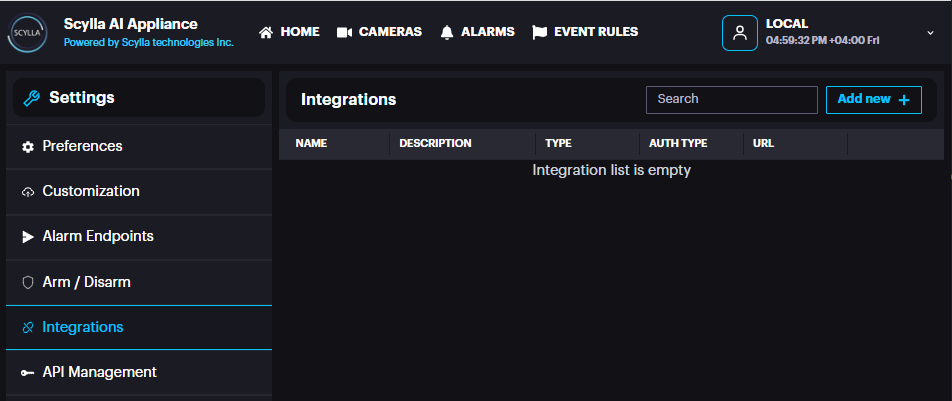This screenshot has height=401, width=952.
Task: Click the Settings wrench icon
Action: 31,98
